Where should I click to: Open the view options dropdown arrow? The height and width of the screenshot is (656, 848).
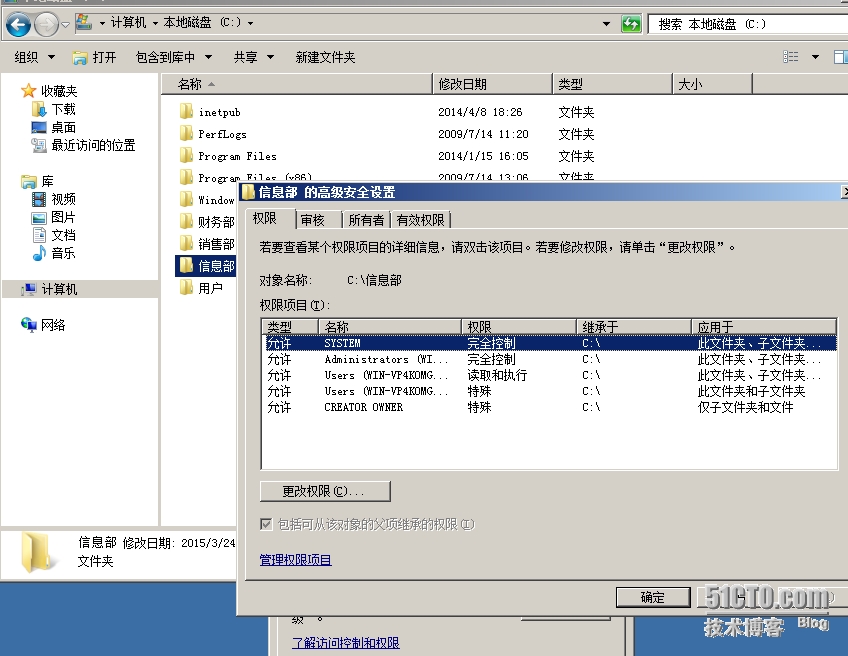815,57
